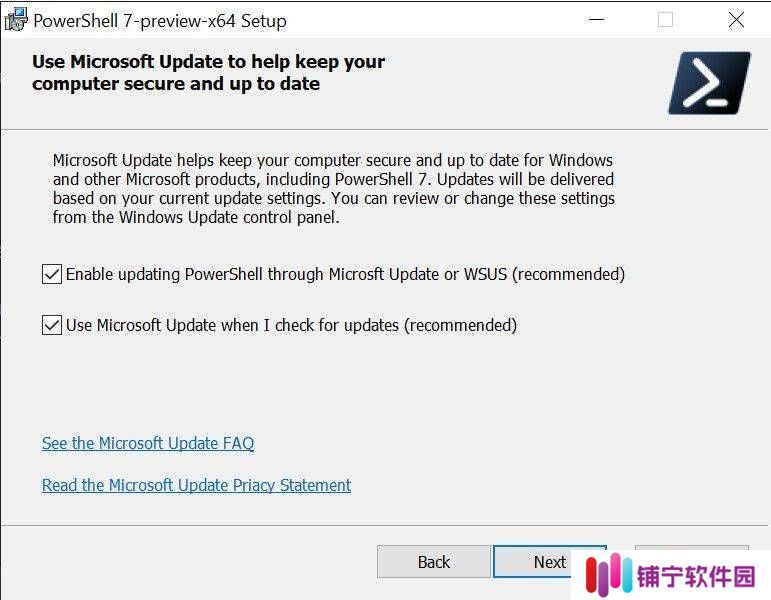771x600 pixels.
Task: Uncheck the Use Microsoft Update when checking box
Action: coord(52,325)
